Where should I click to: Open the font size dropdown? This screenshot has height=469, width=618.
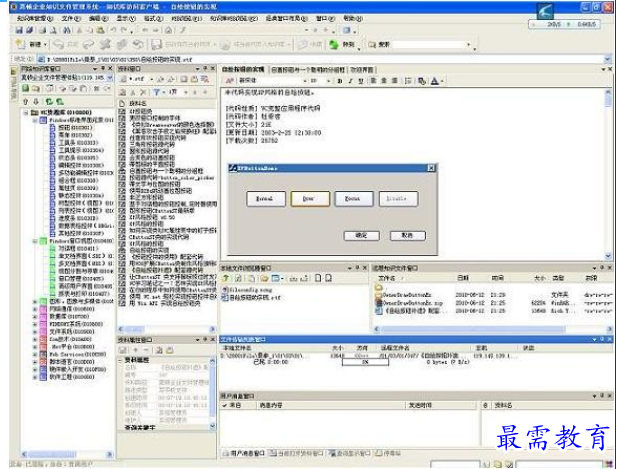[328, 81]
